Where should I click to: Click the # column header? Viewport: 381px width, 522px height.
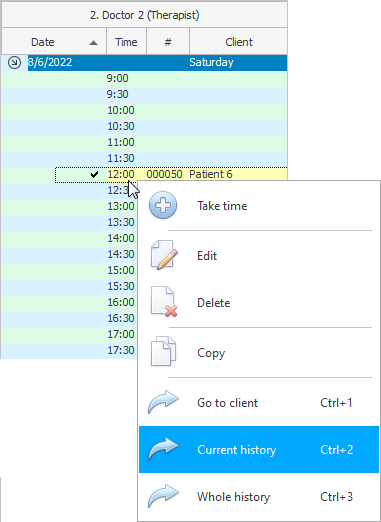point(168,42)
